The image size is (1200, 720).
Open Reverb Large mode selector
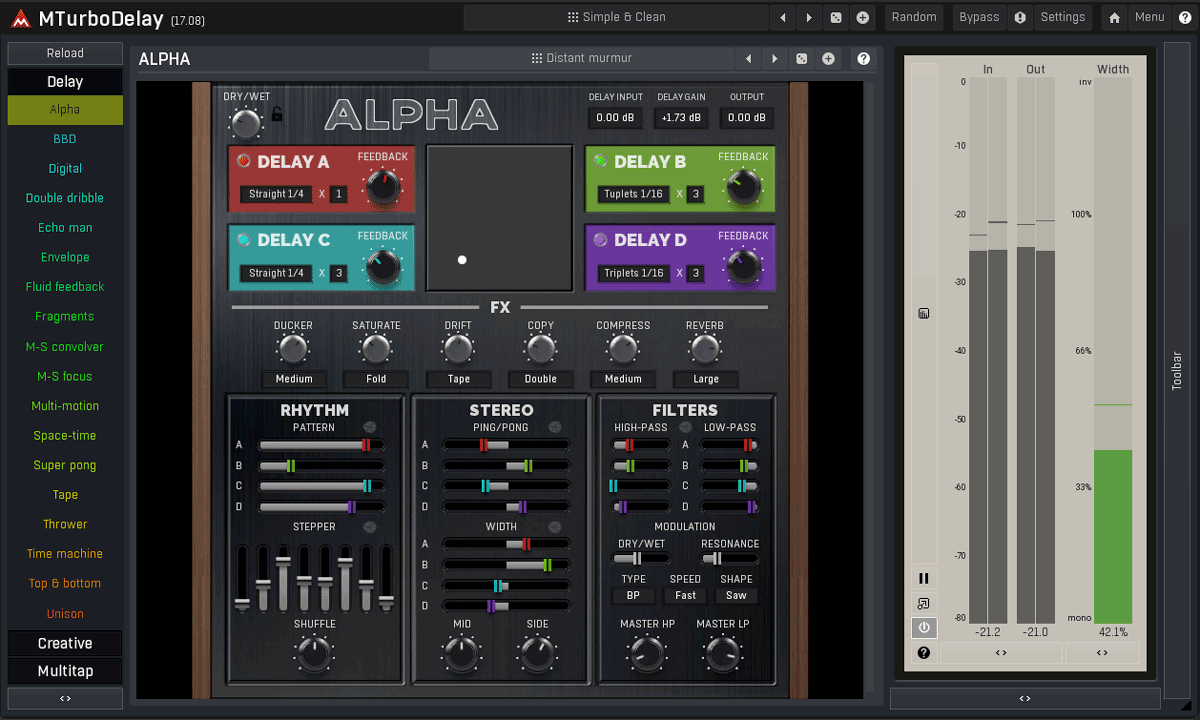click(x=705, y=379)
